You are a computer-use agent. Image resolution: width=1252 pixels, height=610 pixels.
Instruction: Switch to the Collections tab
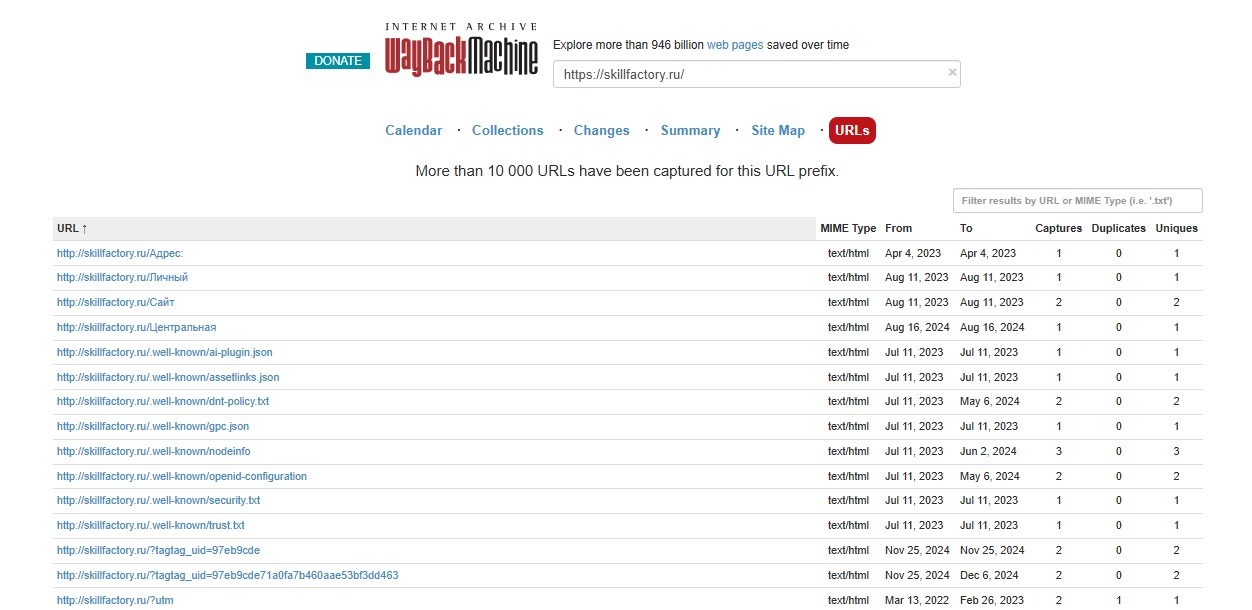[507, 130]
